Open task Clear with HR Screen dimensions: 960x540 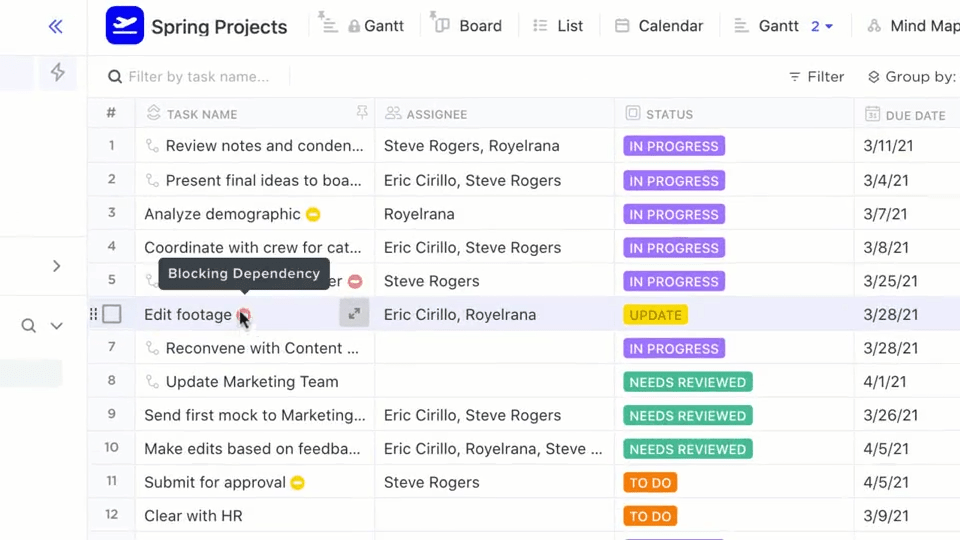tap(193, 516)
